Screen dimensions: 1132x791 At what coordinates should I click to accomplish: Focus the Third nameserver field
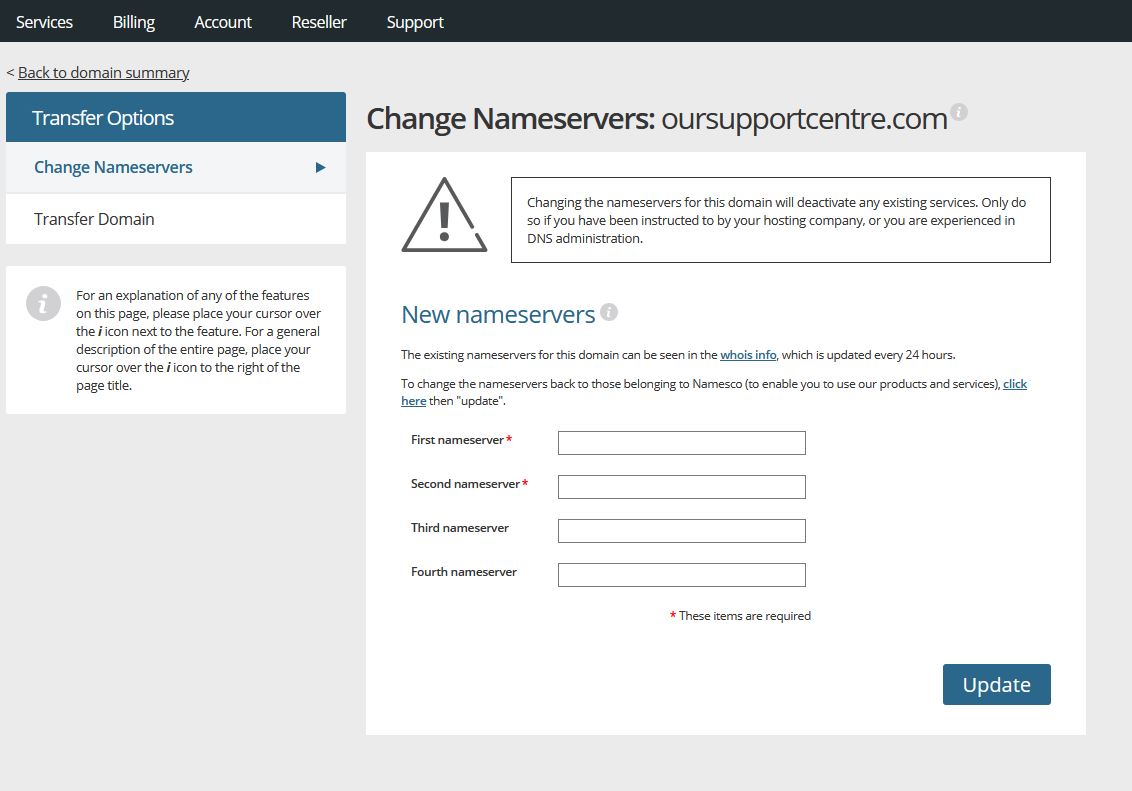point(682,531)
